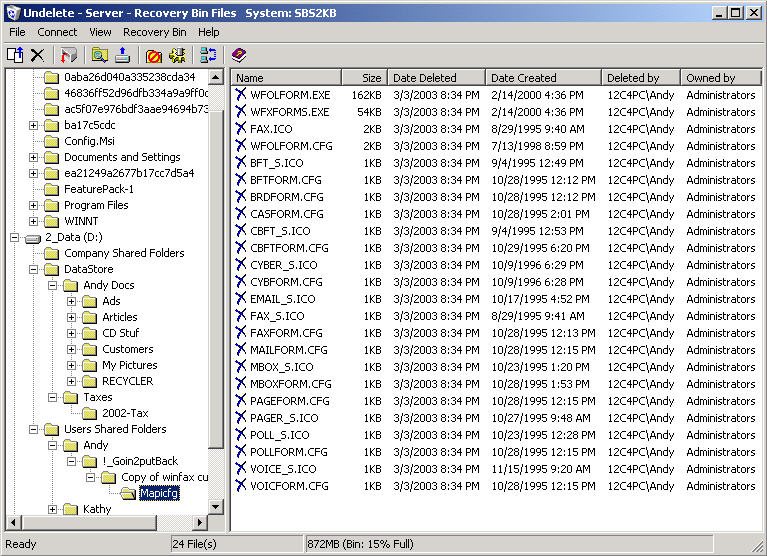Image resolution: width=767 pixels, height=556 pixels.
Task: Click the tree scrollbar down arrow
Action: click(216, 507)
